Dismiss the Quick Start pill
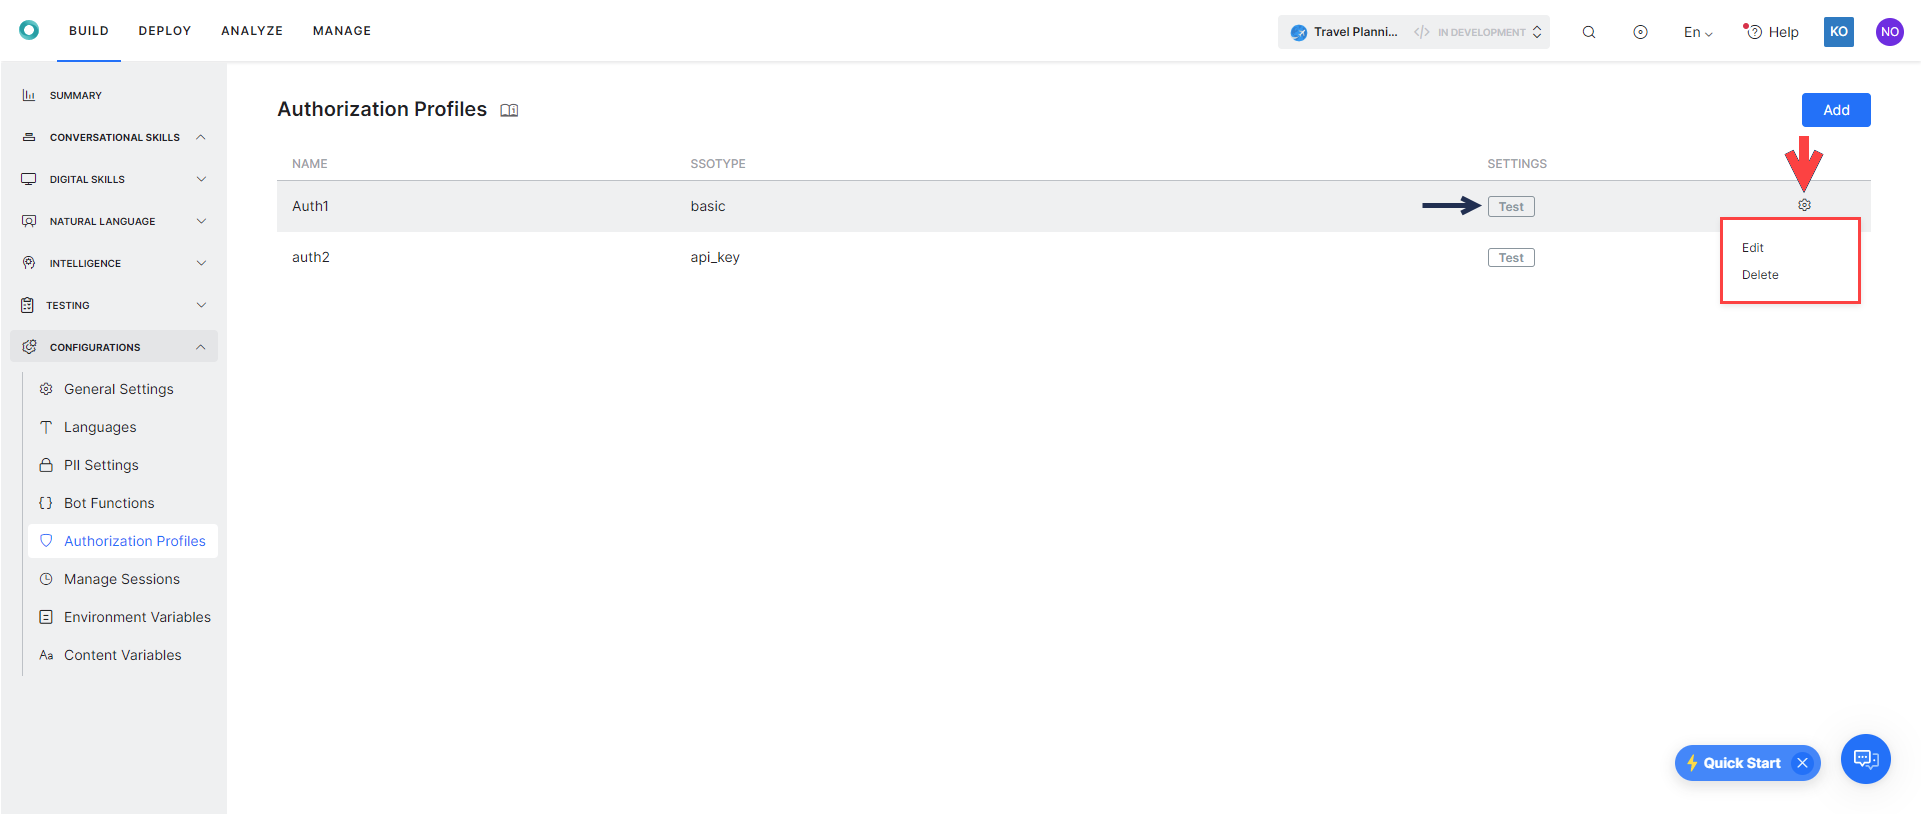The height and width of the screenshot is (815, 1922). pos(1802,763)
